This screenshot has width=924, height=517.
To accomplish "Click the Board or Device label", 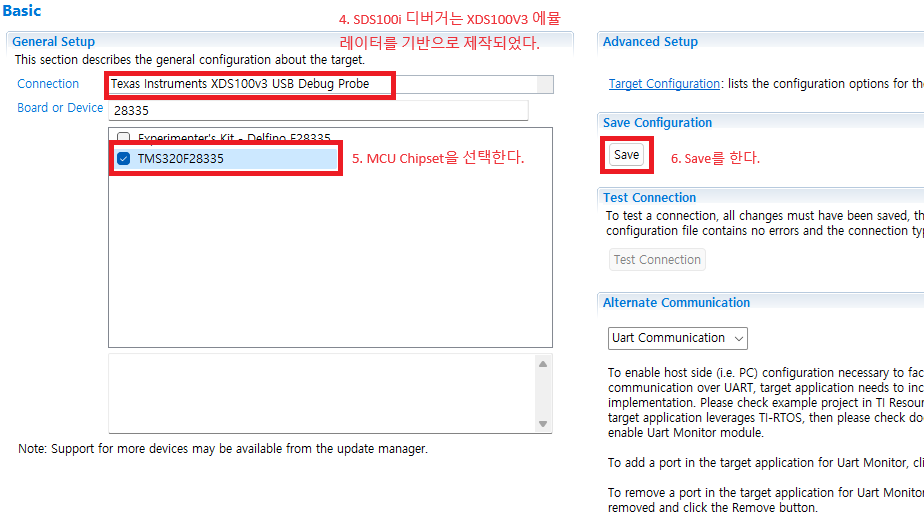I will point(60,108).
